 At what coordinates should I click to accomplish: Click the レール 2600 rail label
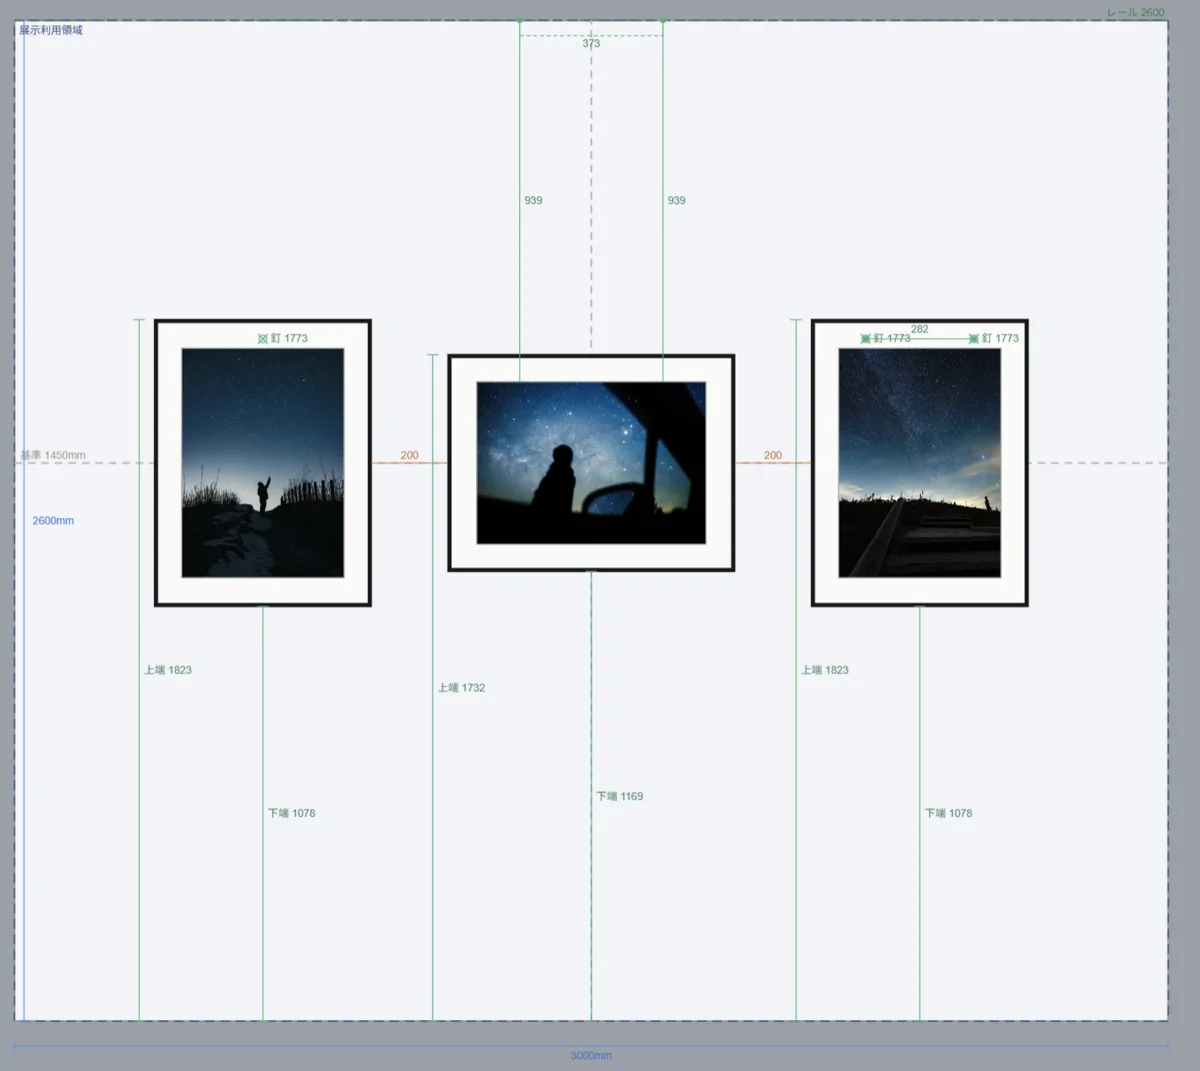(1135, 12)
